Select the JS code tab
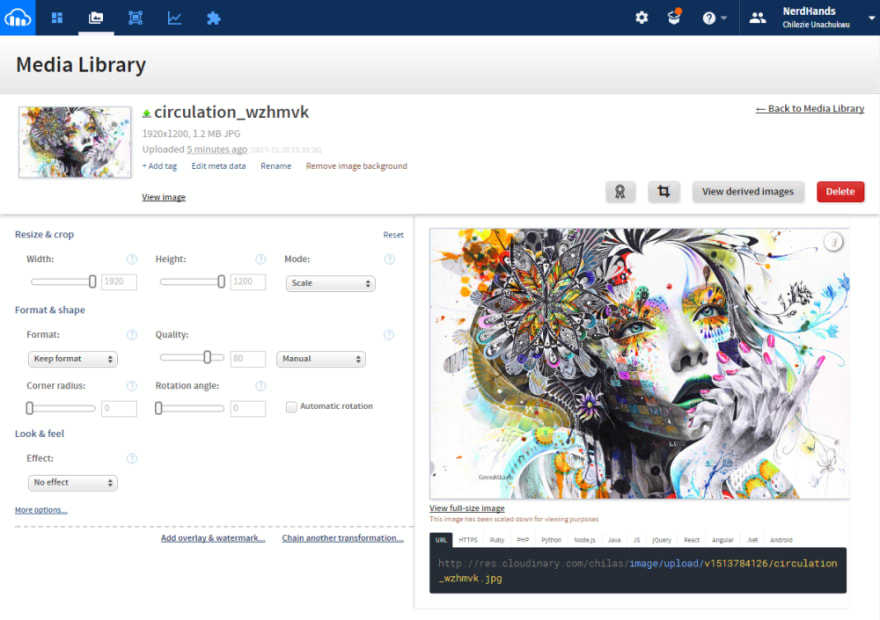The image size is (880, 620). (636, 540)
